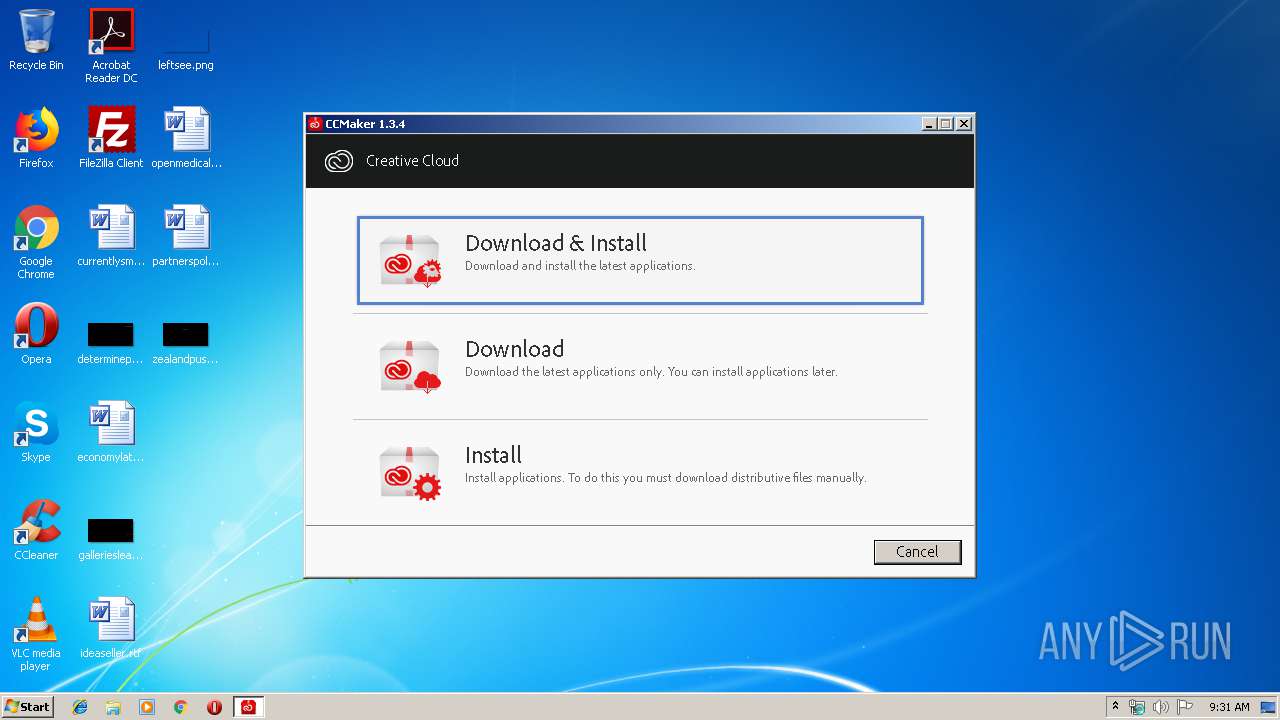This screenshot has height=720, width=1280.
Task: Choose the Download only option
Action: pyautogui.click(x=640, y=366)
